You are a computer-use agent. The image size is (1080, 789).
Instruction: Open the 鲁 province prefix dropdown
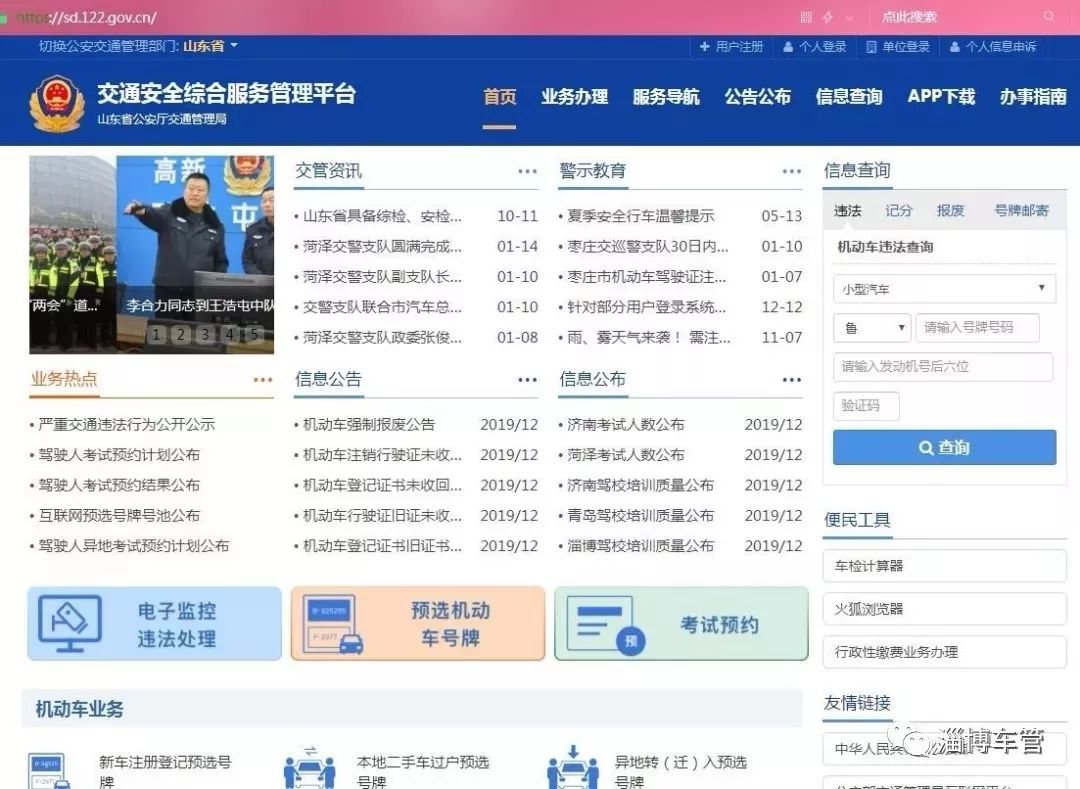coord(872,328)
